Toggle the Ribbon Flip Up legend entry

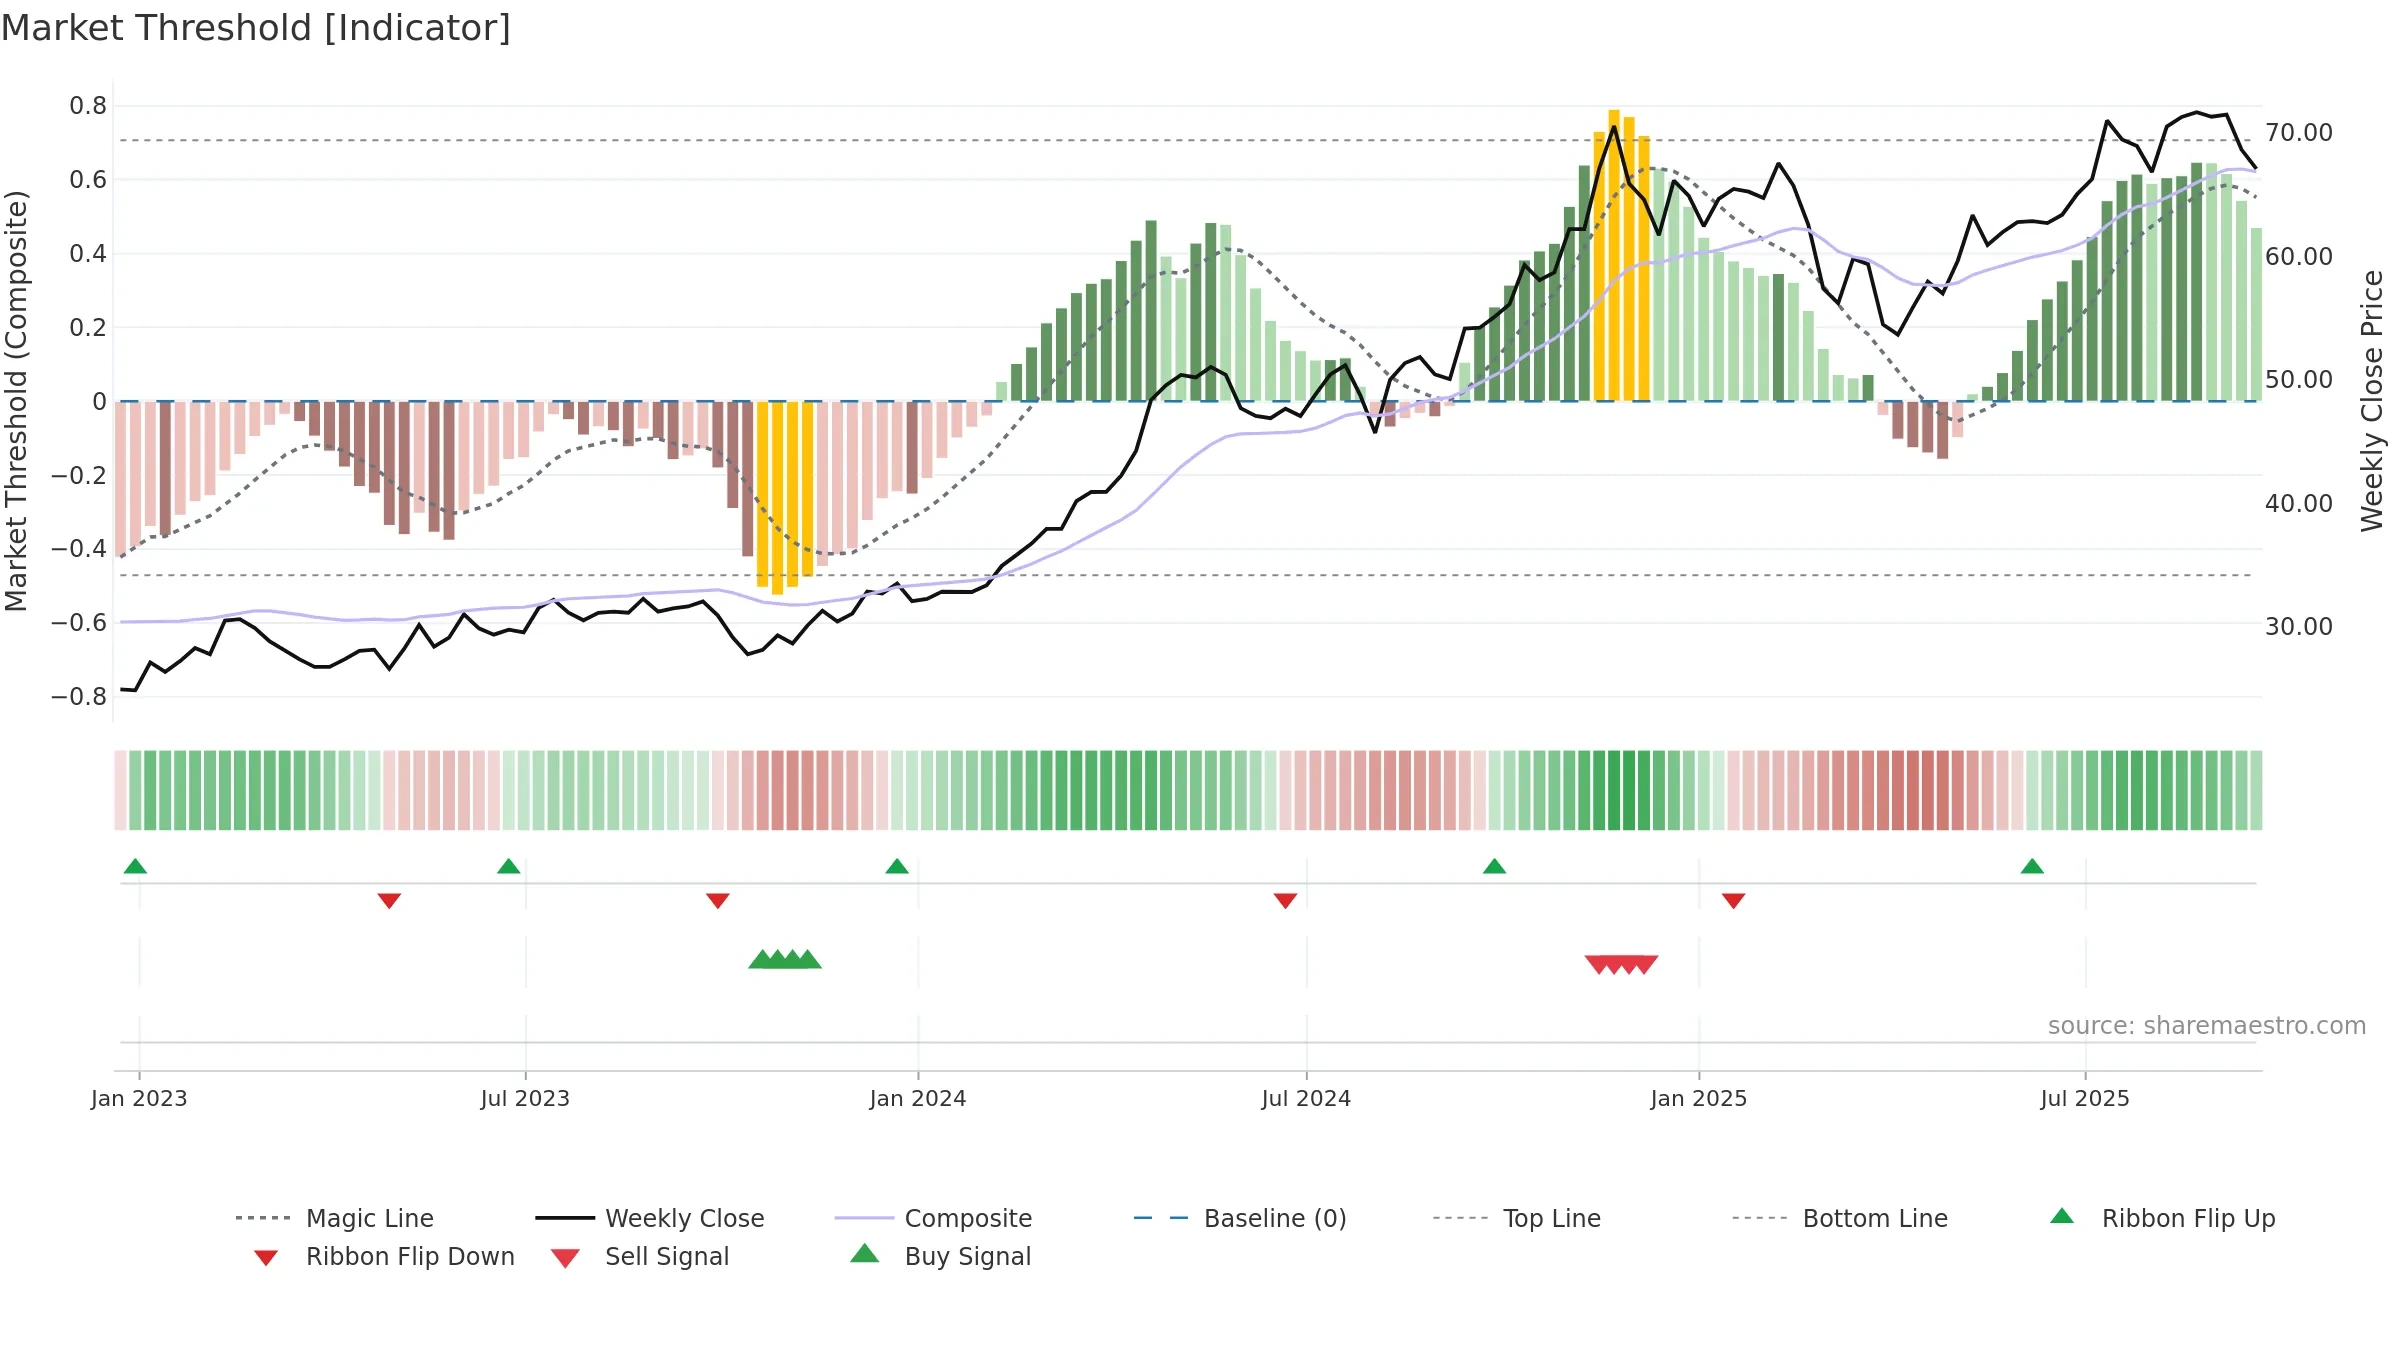click(x=2163, y=1218)
